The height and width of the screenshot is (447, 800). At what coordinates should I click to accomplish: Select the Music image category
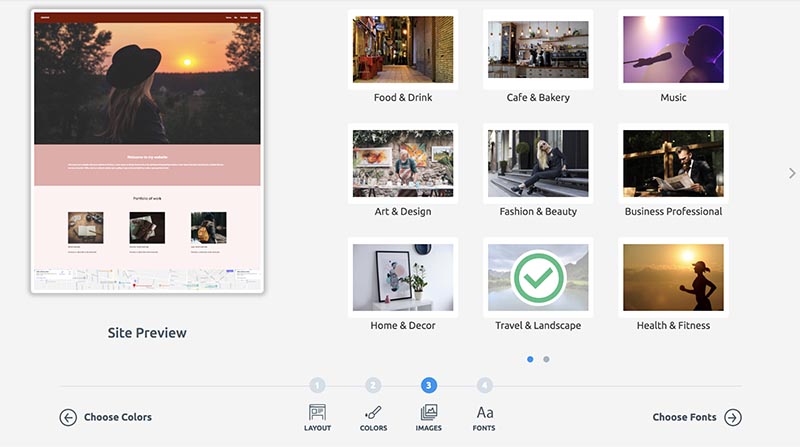pos(673,50)
